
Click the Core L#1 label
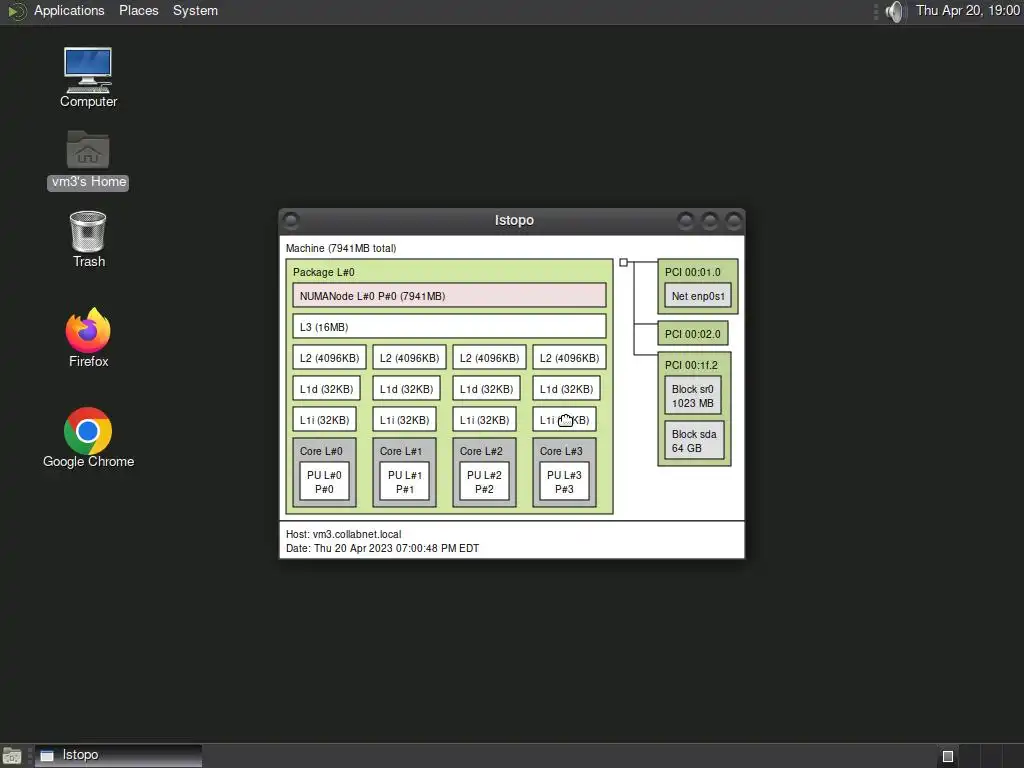[x=401, y=451]
